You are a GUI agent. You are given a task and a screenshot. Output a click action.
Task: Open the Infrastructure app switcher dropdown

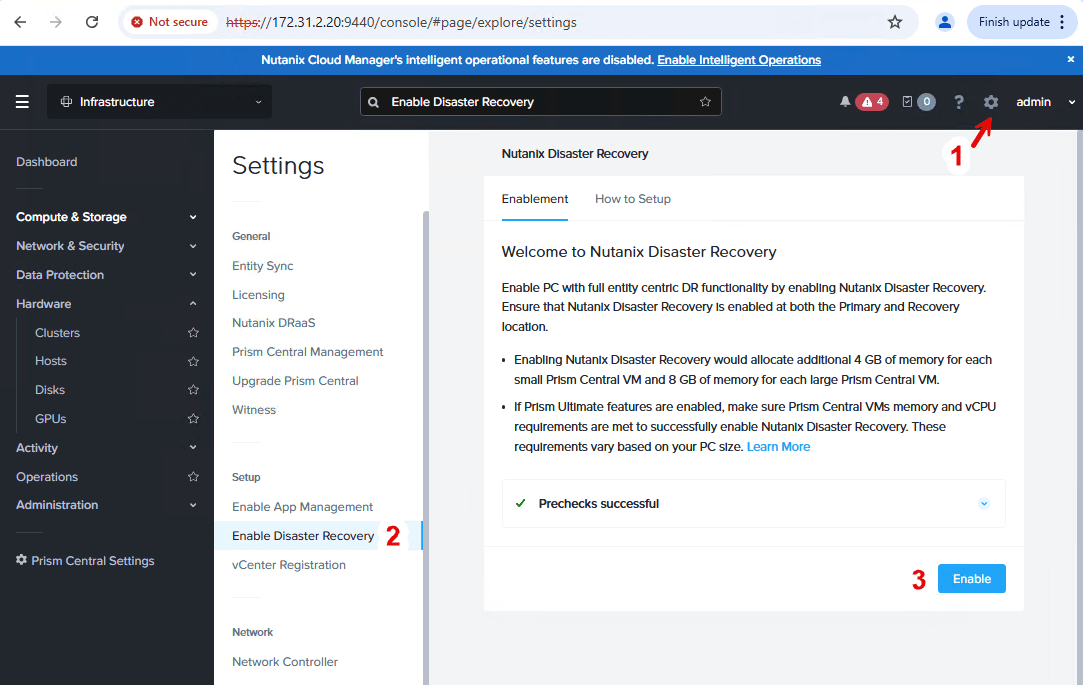(x=160, y=102)
